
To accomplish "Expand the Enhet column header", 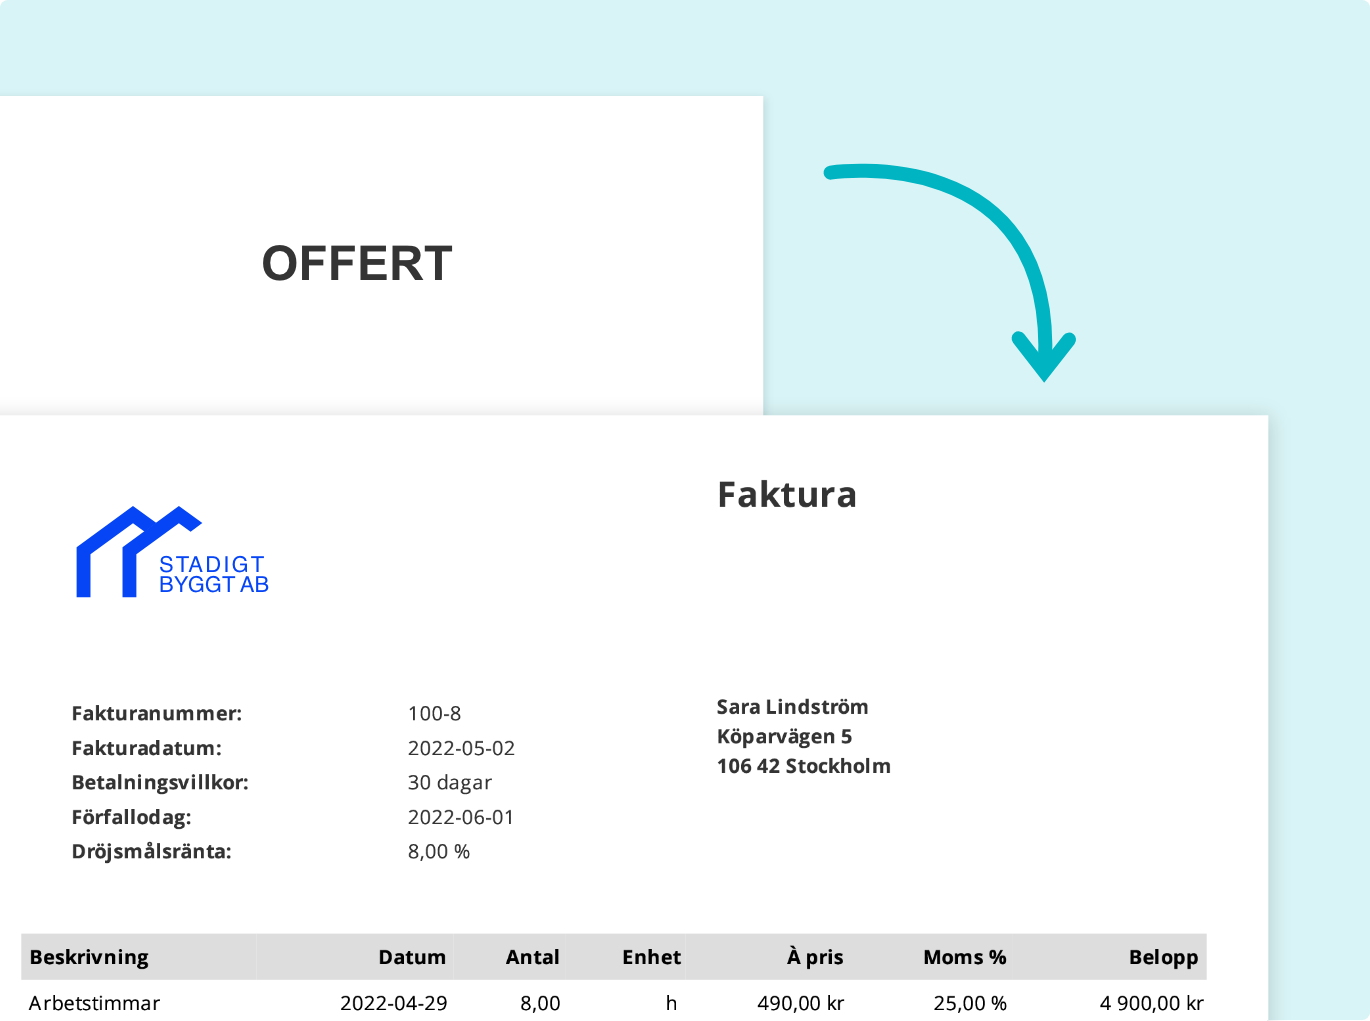I will point(651,957).
